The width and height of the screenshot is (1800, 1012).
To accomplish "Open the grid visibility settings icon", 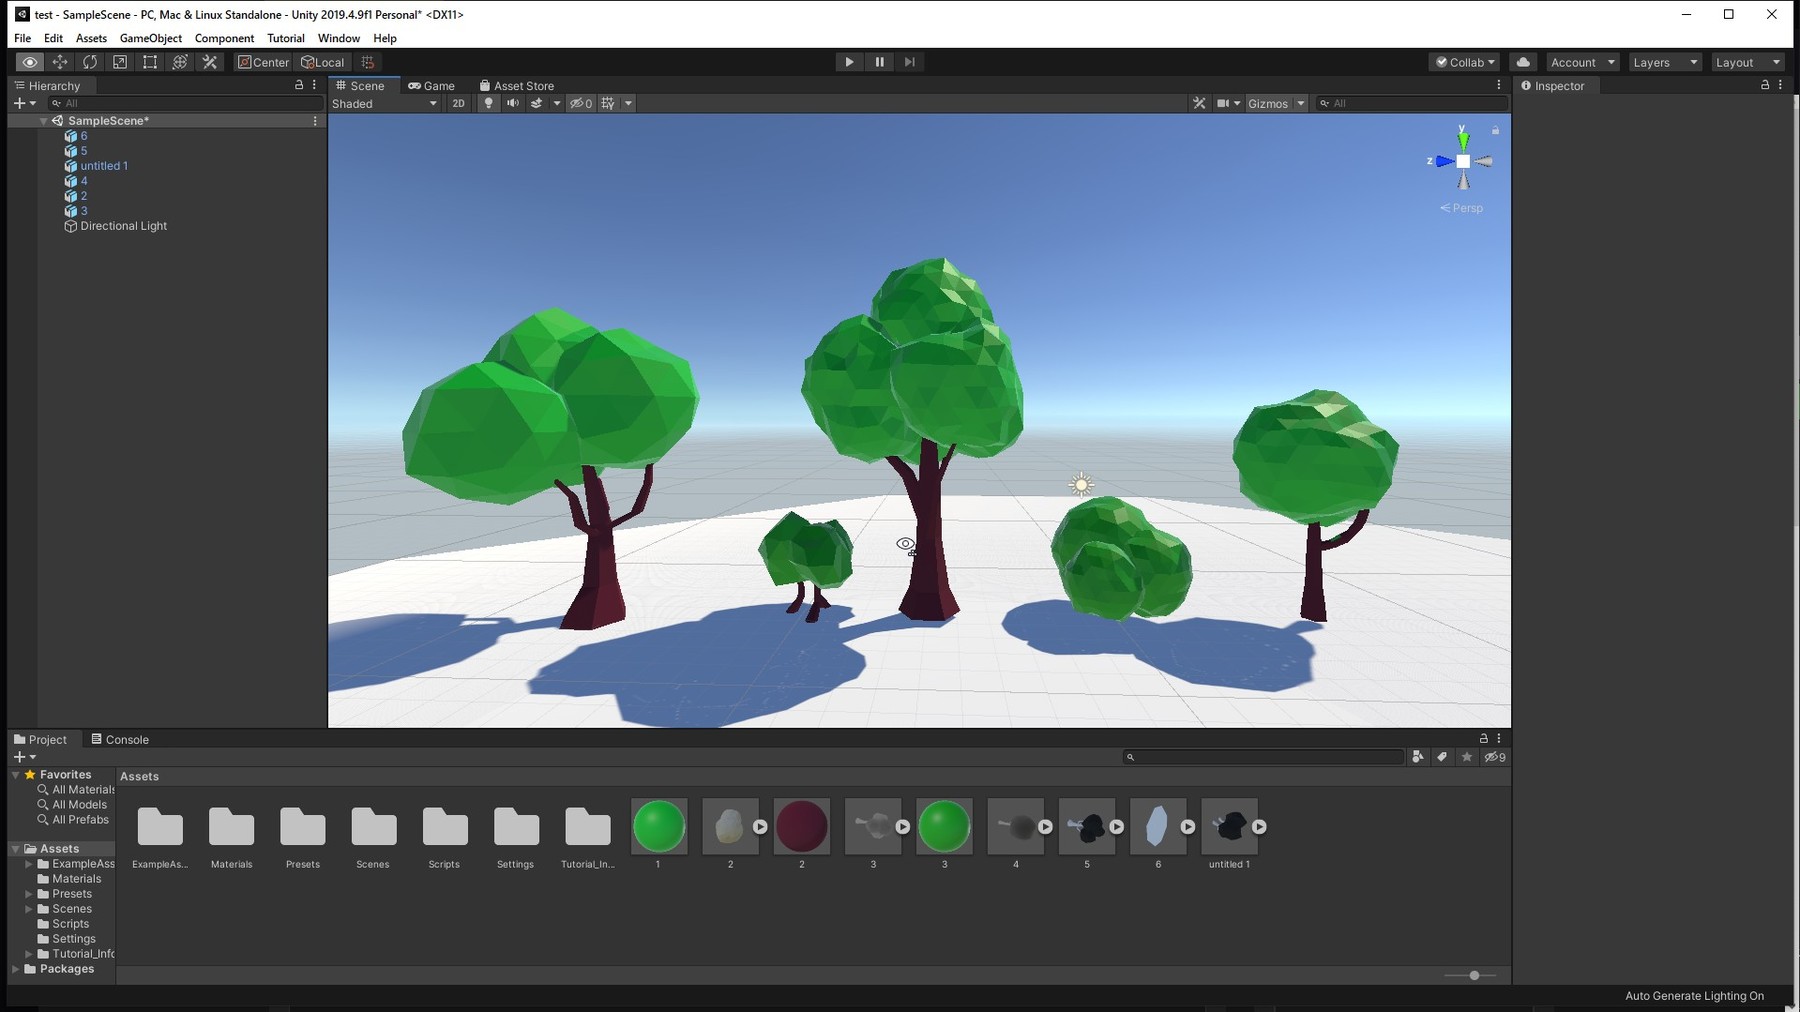I will click(608, 103).
